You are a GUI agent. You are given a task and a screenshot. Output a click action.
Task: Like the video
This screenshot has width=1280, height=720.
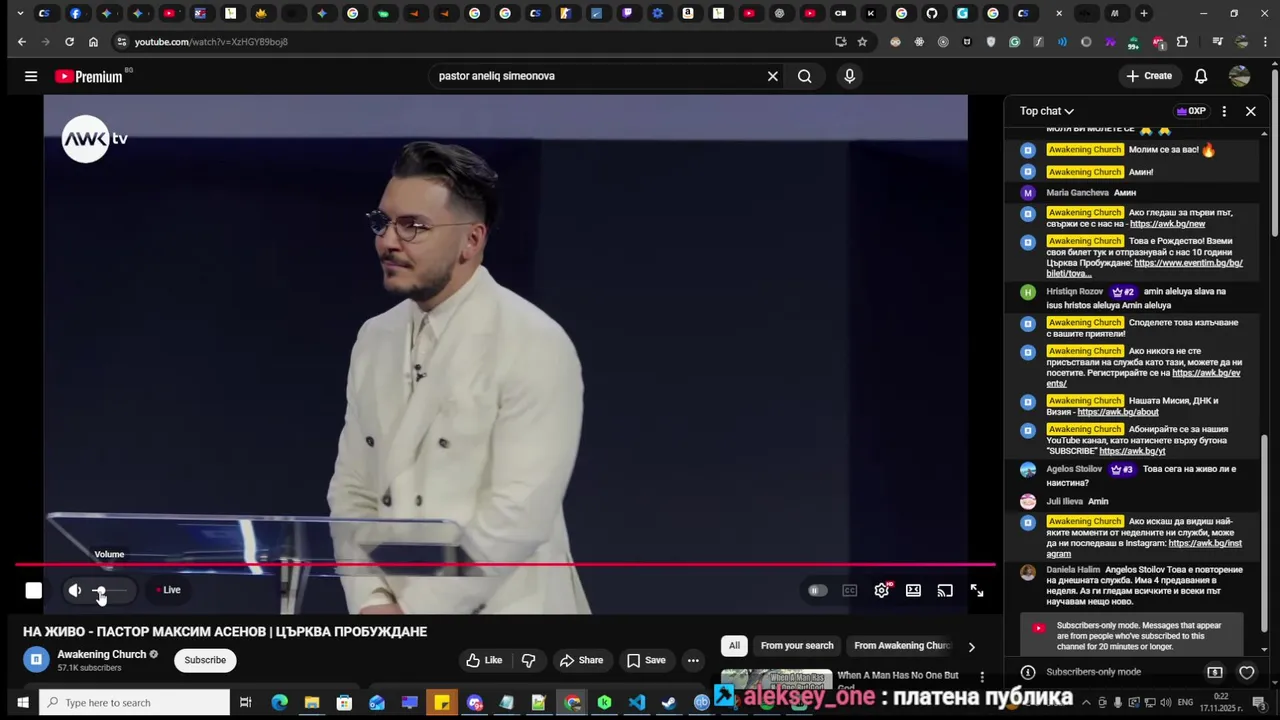point(484,660)
